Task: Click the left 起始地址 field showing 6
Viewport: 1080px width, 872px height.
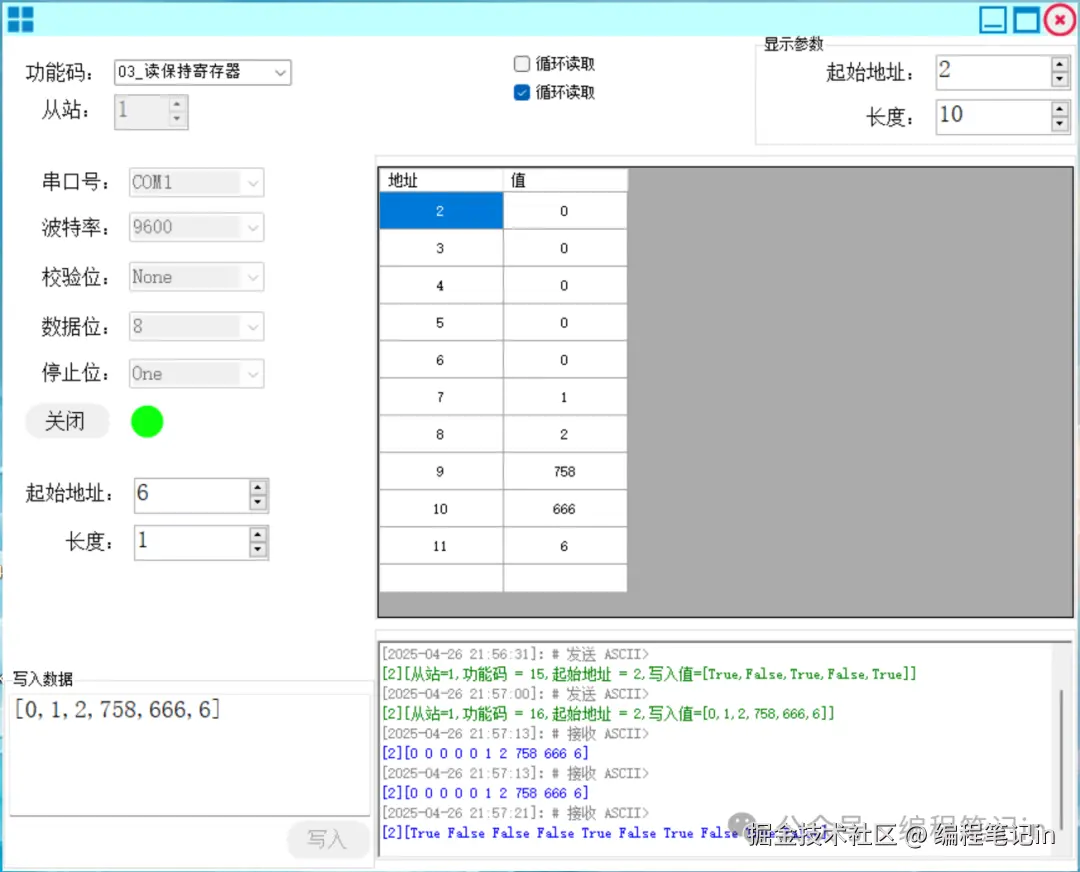Action: tap(191, 495)
